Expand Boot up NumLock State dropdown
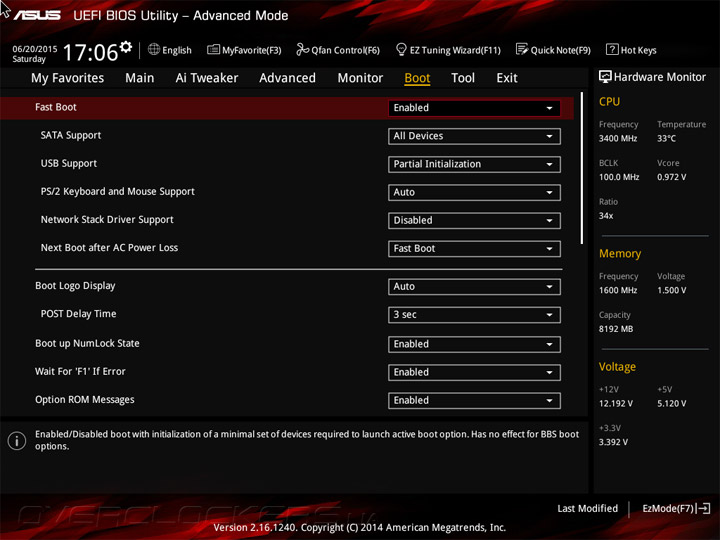Screen dimensions: 720x540 coord(474,344)
